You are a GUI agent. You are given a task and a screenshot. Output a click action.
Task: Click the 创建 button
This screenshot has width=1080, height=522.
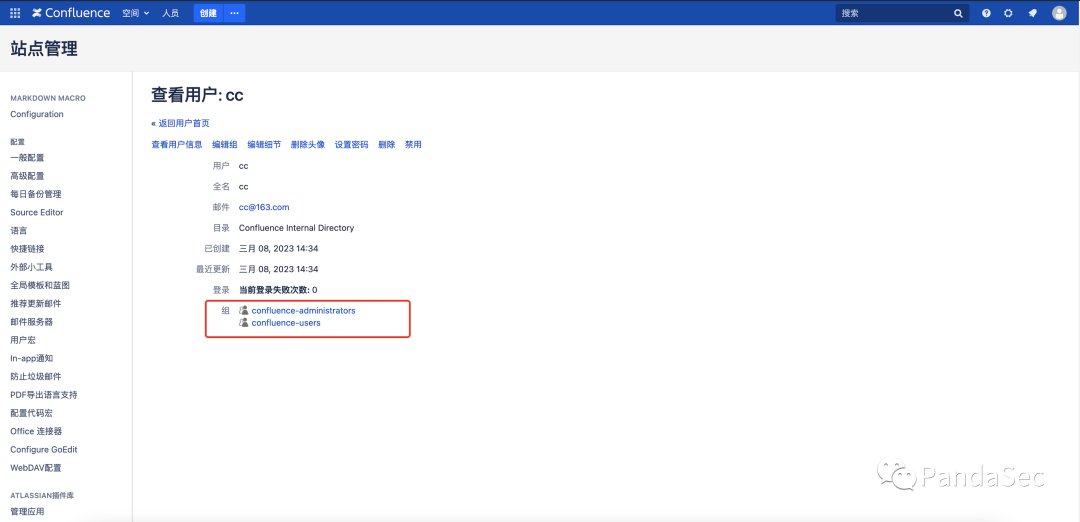click(208, 13)
